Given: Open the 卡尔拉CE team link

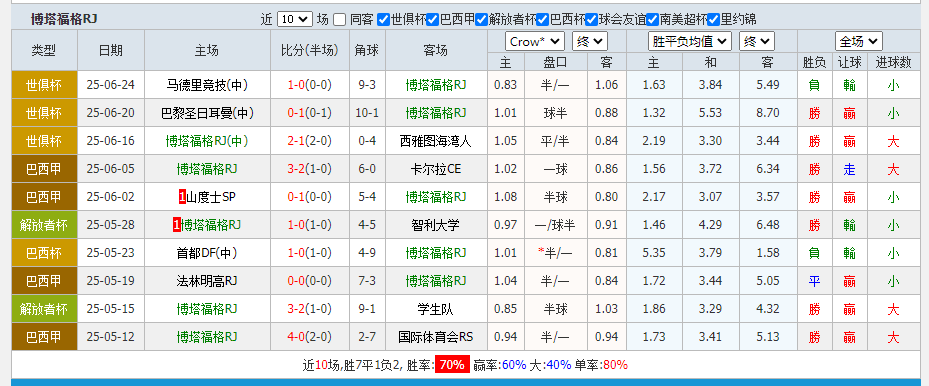Looking at the screenshot, I should (435, 169).
